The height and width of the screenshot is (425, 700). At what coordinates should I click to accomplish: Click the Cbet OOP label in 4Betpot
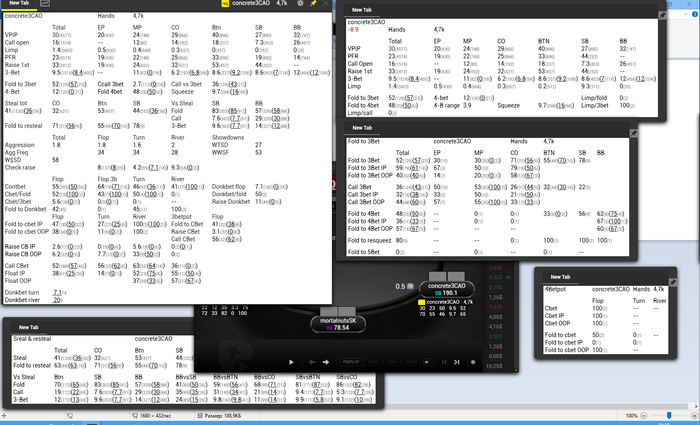pos(557,324)
